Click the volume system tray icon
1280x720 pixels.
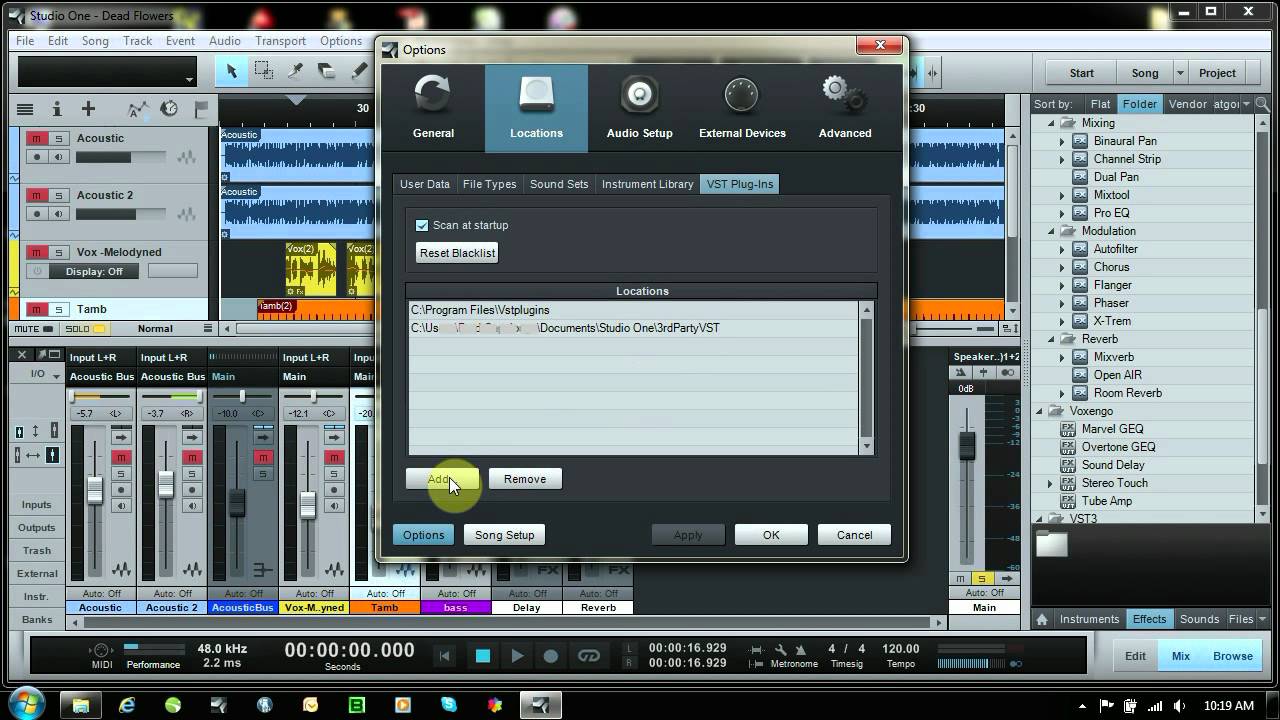[x=1178, y=705]
